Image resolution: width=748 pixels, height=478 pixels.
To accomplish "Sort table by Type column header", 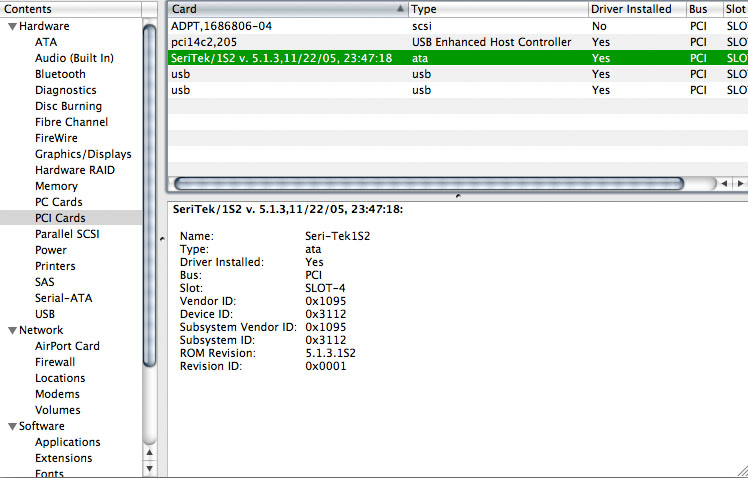I will tap(498, 9).
